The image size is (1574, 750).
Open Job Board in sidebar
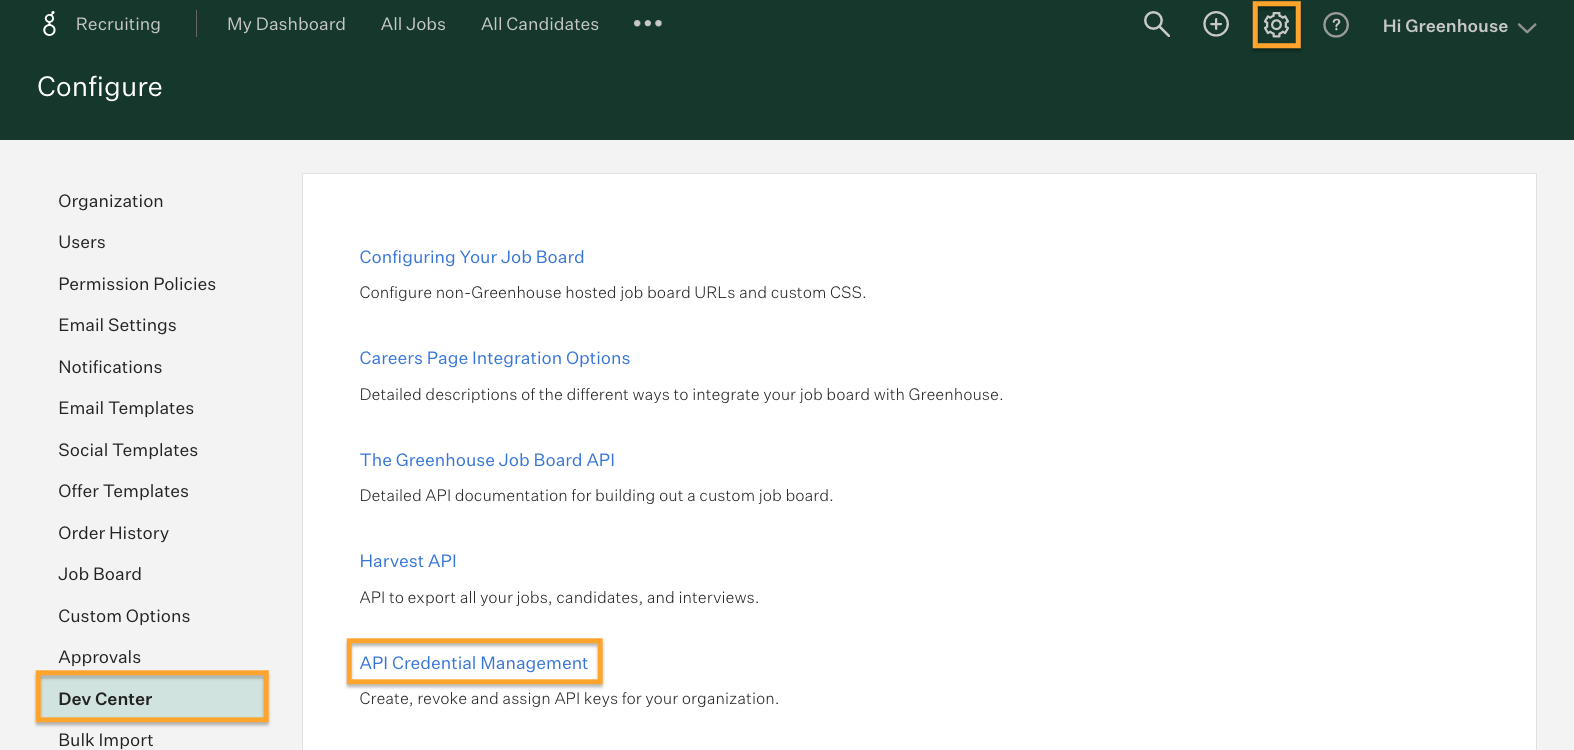coord(100,574)
